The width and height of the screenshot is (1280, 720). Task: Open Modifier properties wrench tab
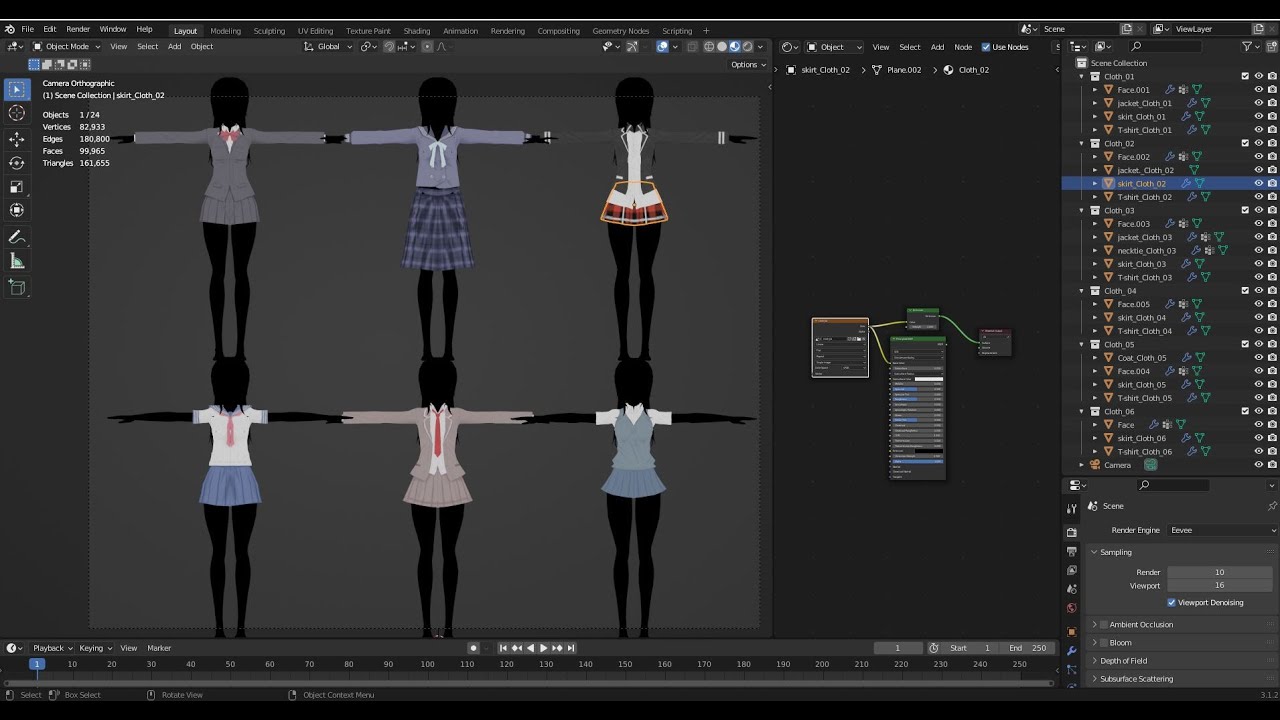click(x=1072, y=651)
